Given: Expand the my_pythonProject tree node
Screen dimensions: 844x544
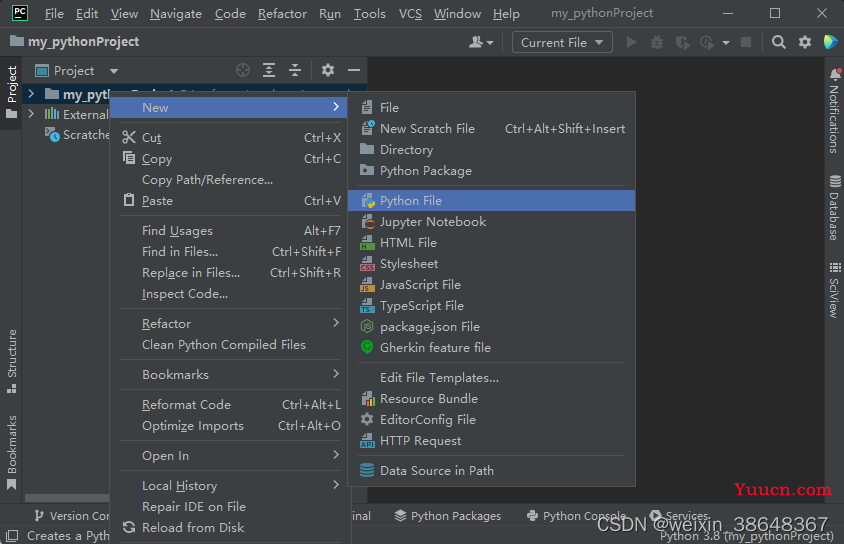Looking at the screenshot, I should [x=31, y=94].
